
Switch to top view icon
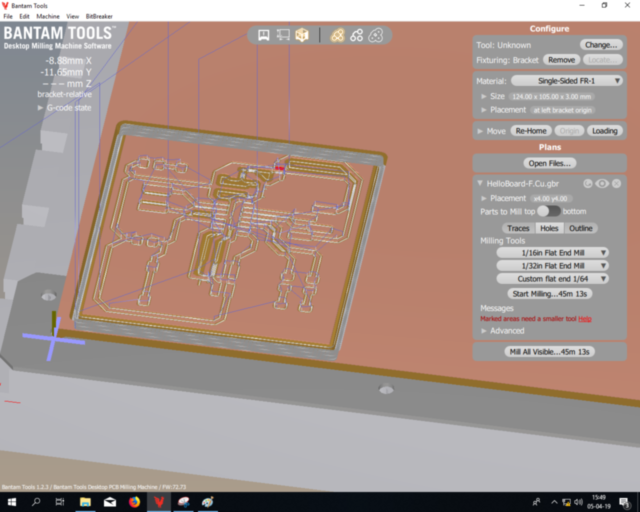coord(283,35)
